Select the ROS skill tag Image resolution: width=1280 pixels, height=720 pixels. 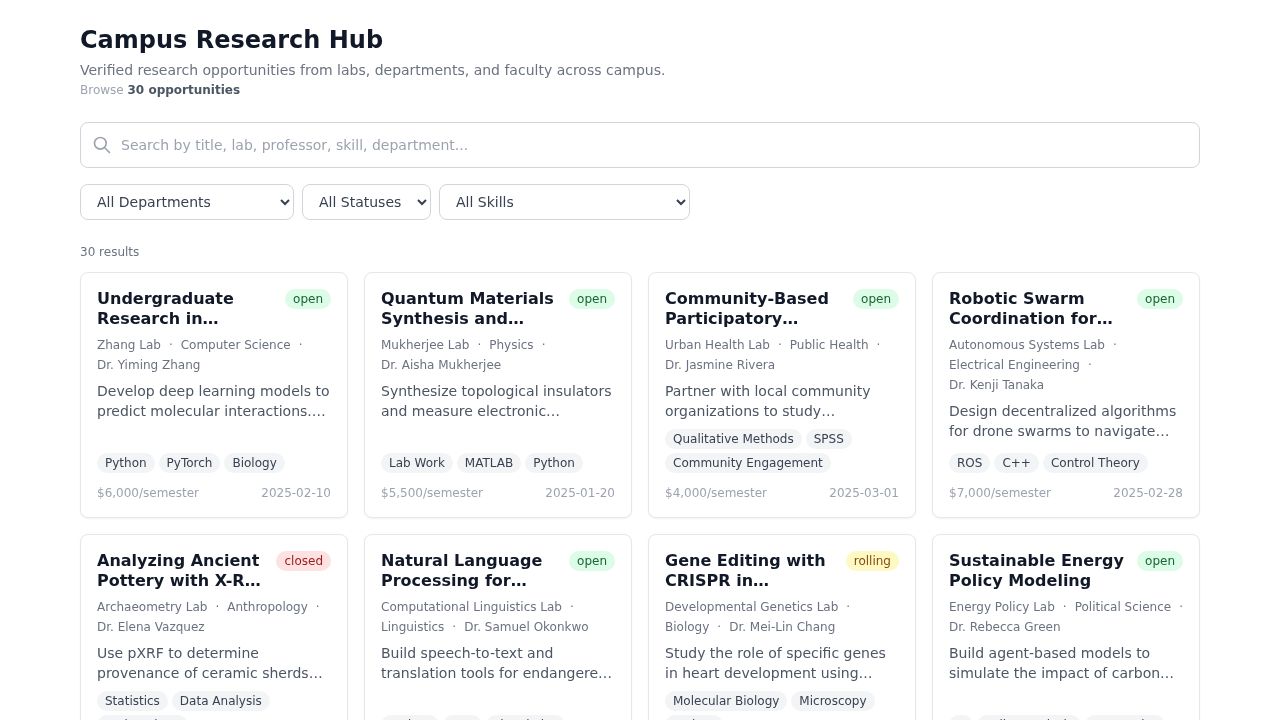click(x=969, y=463)
